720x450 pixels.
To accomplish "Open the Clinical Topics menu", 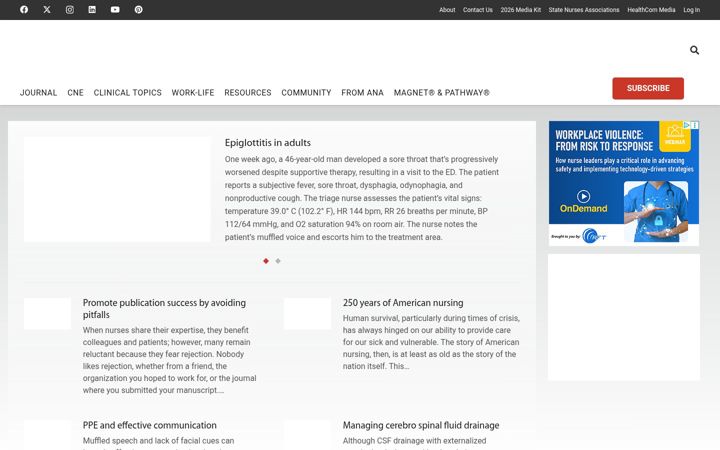I will click(128, 93).
